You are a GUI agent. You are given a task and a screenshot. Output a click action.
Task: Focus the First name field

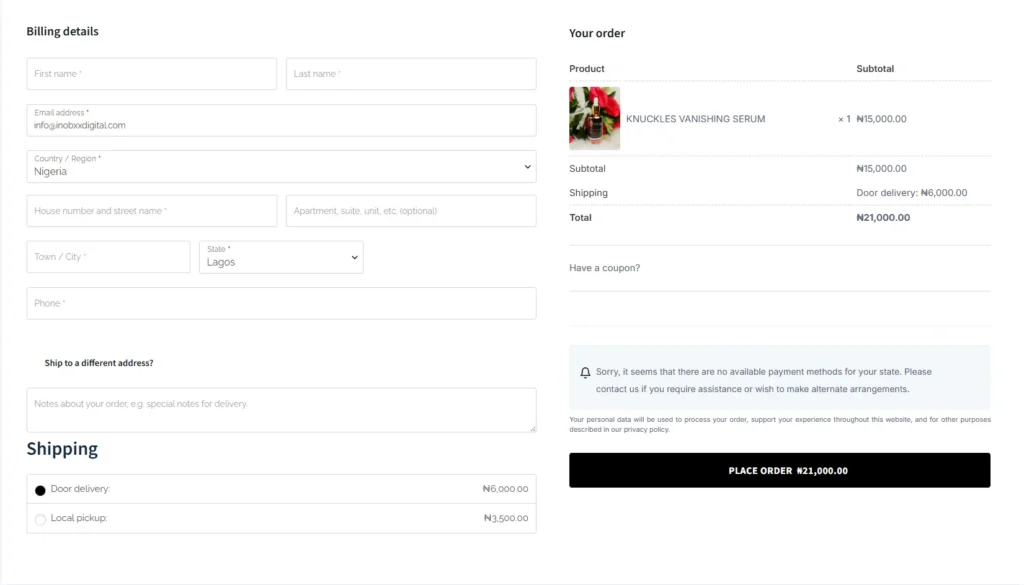point(151,74)
